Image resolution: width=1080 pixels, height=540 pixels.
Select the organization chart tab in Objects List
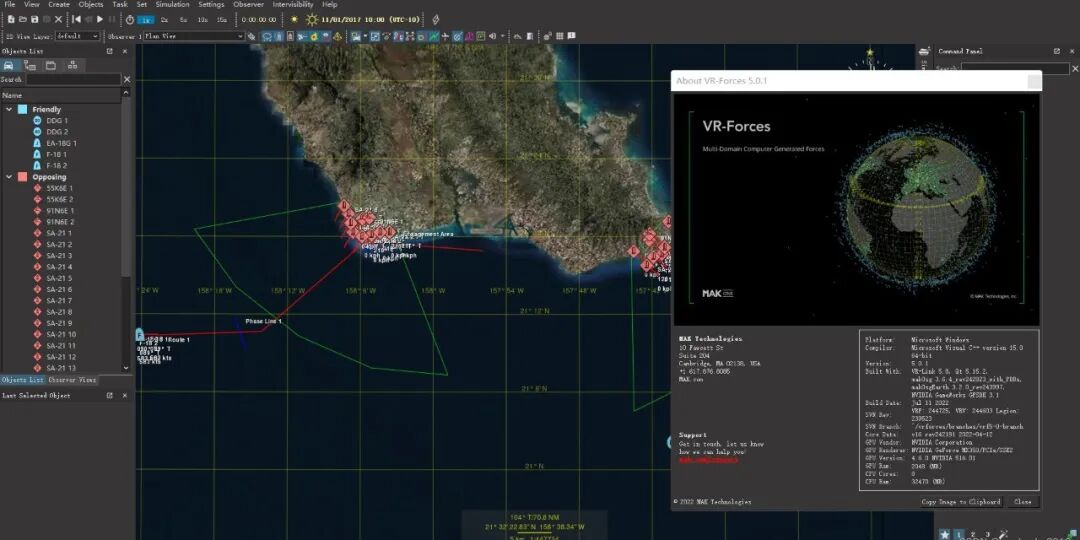pos(72,65)
